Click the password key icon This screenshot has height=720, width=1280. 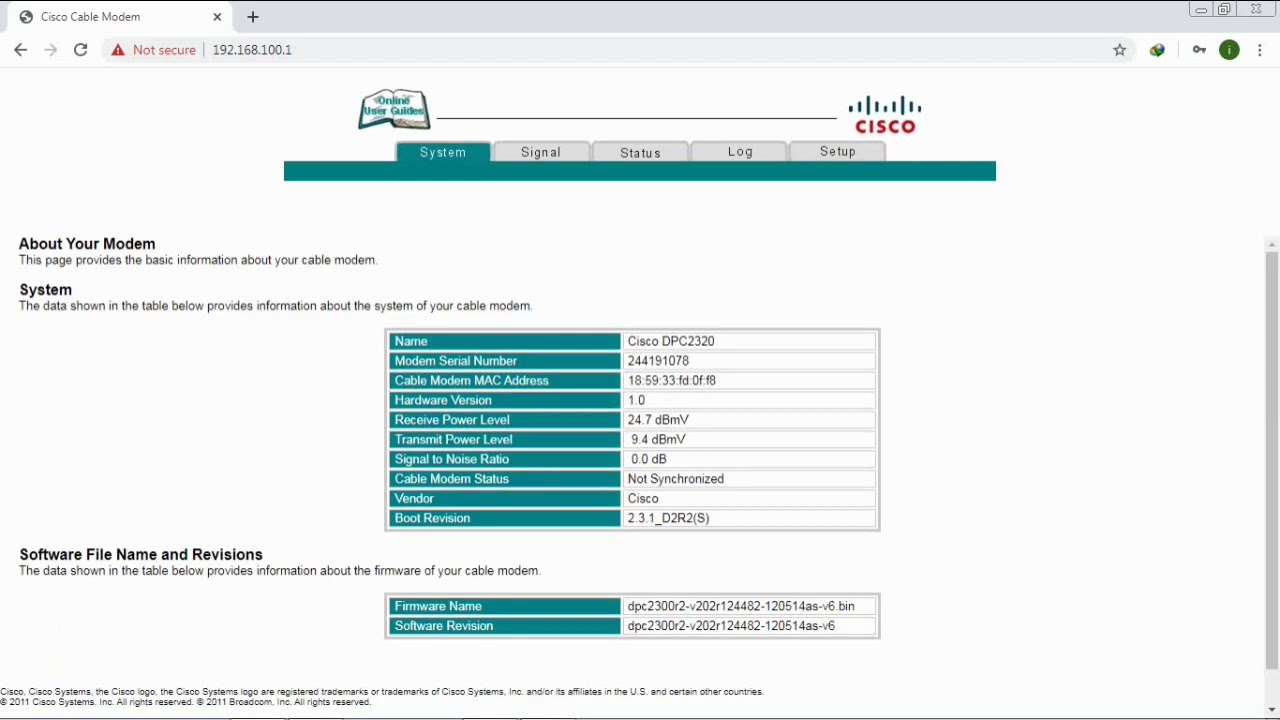click(1199, 50)
